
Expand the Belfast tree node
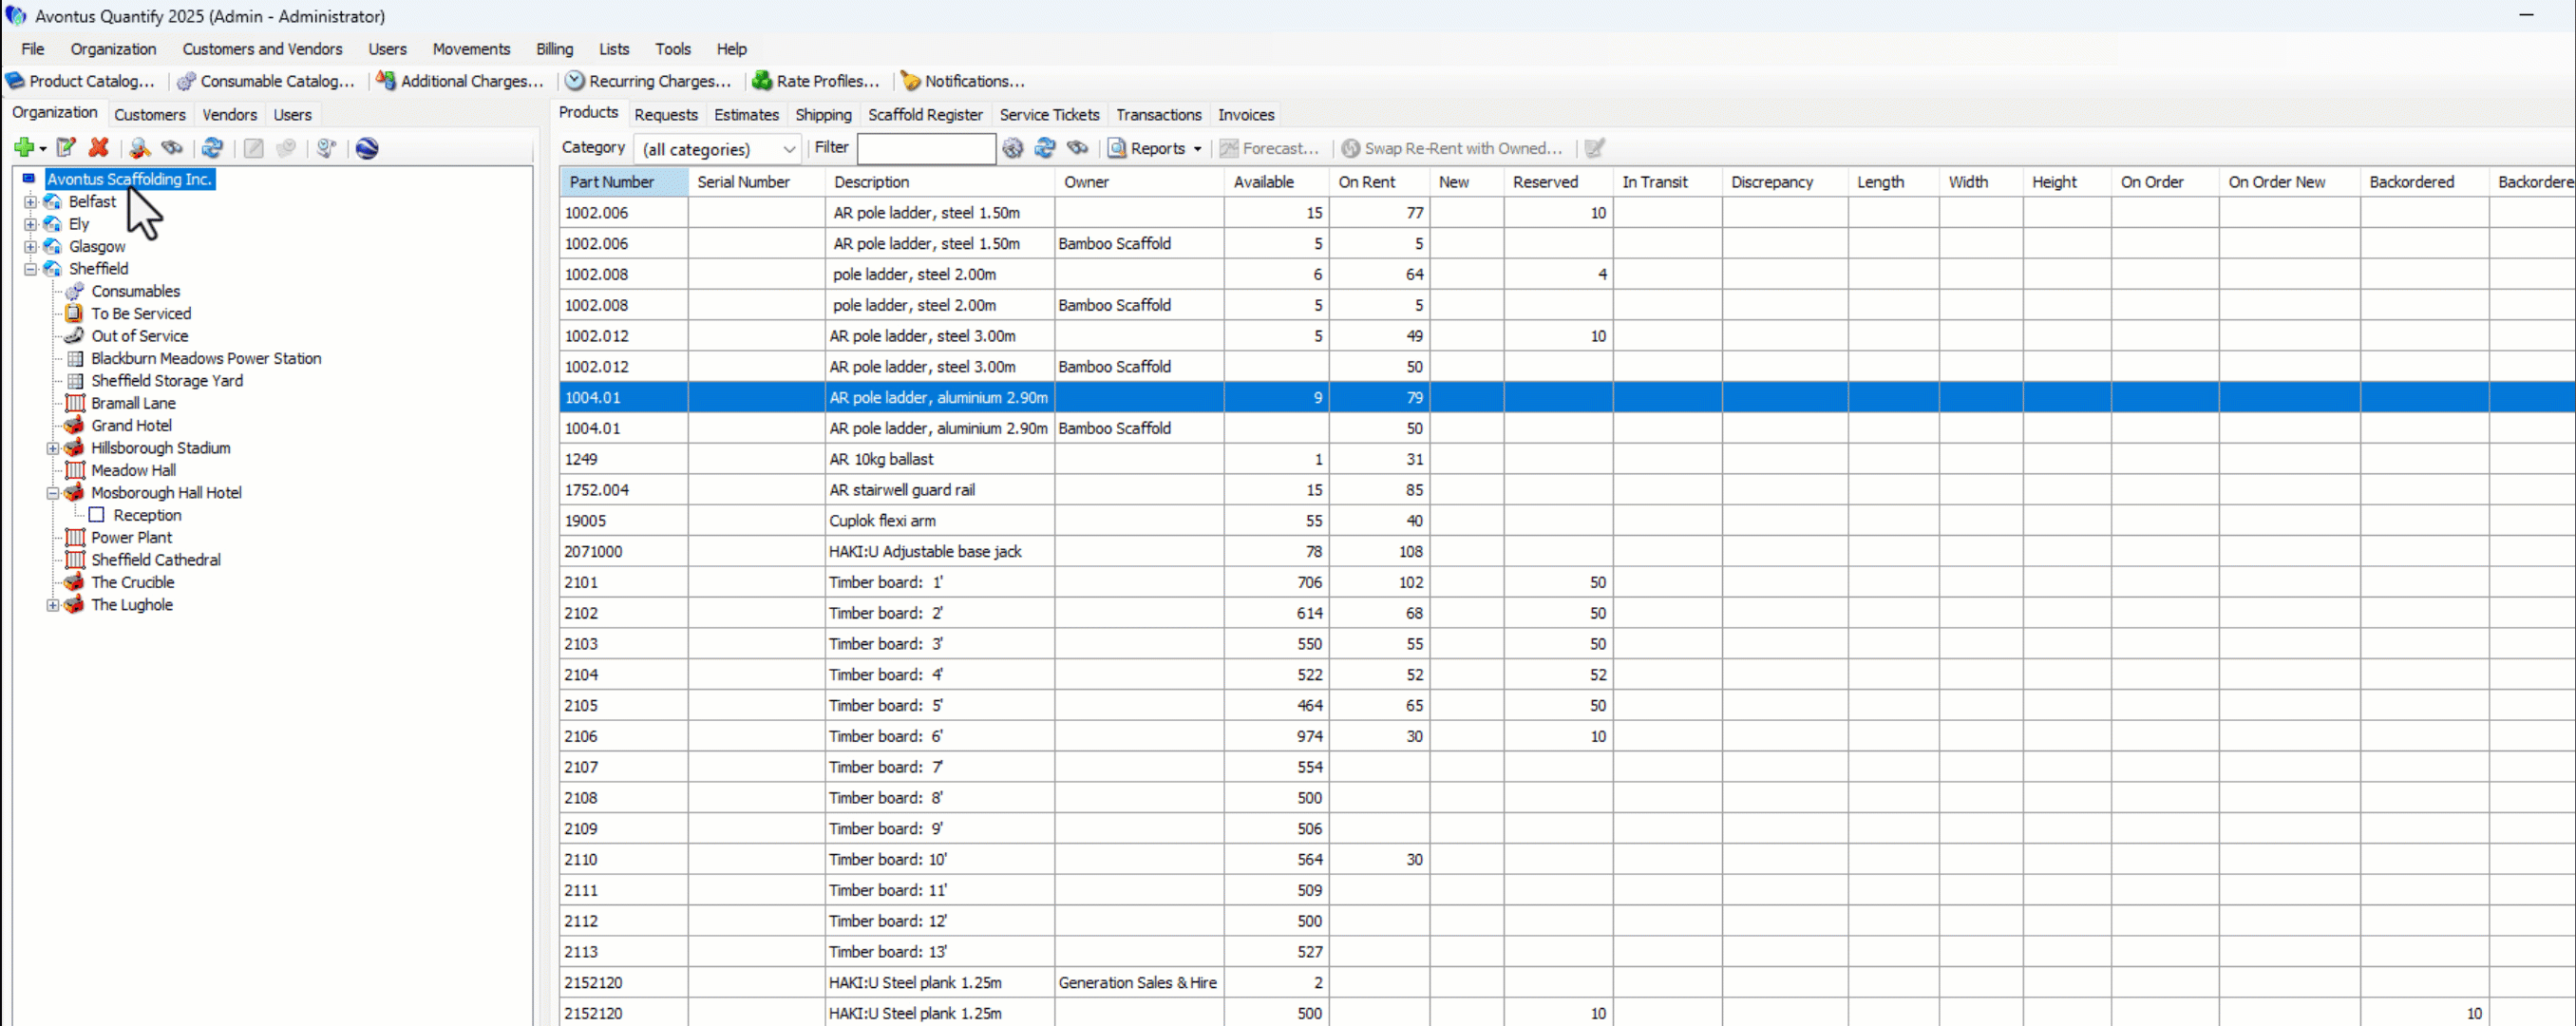(x=30, y=202)
